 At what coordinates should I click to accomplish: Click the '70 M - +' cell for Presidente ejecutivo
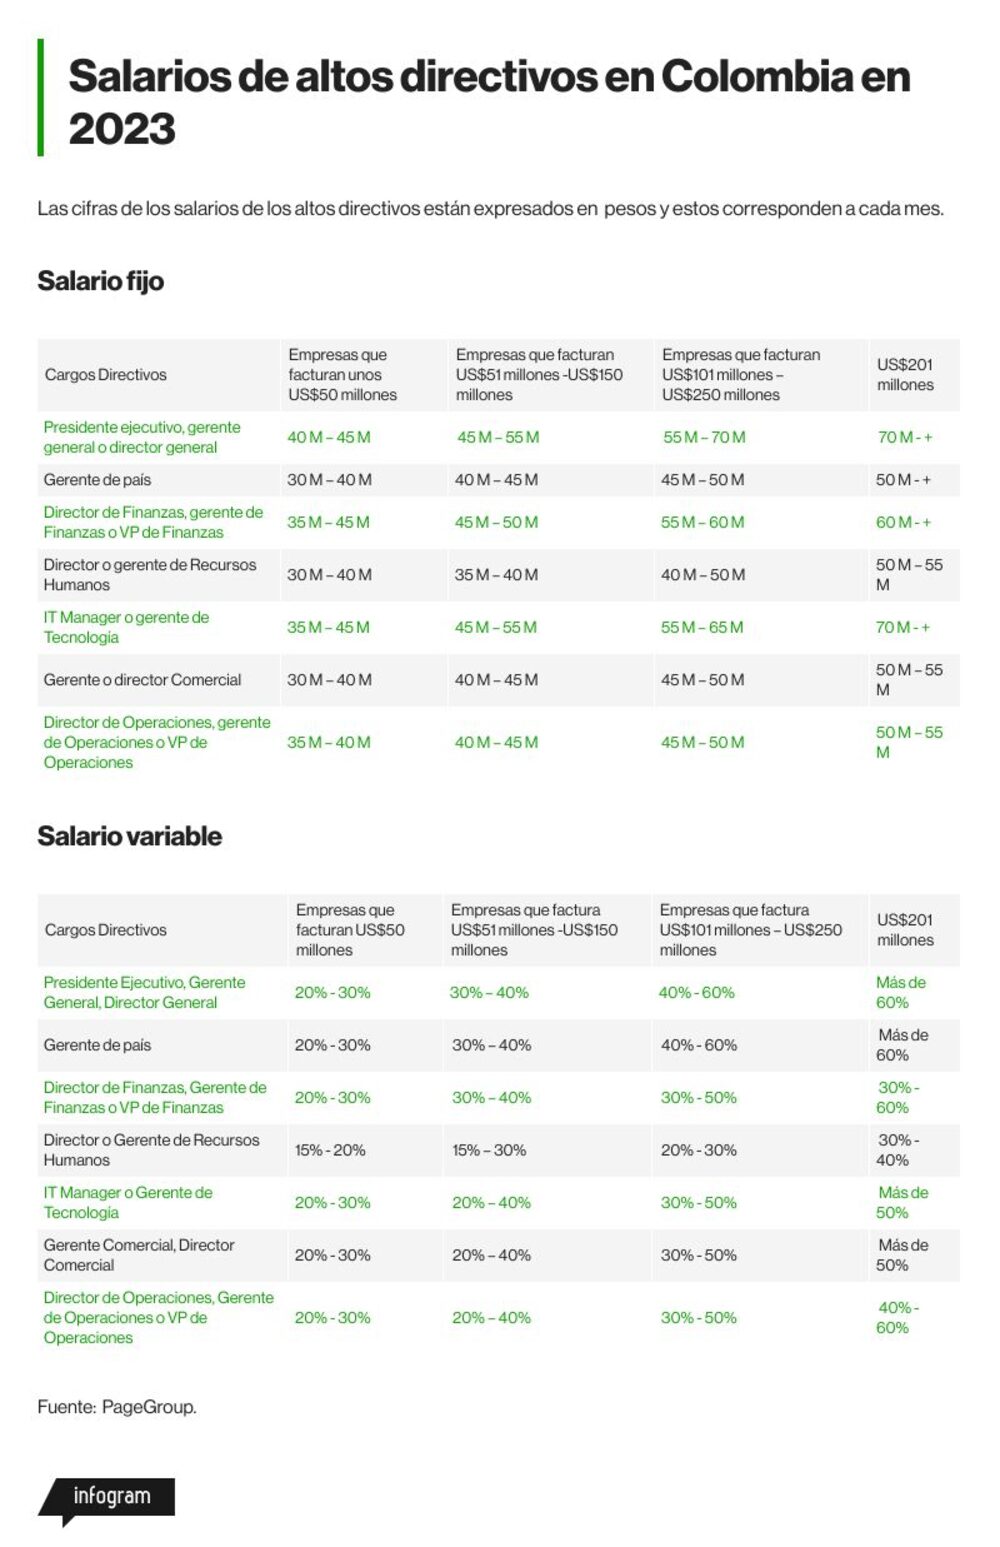tap(904, 437)
